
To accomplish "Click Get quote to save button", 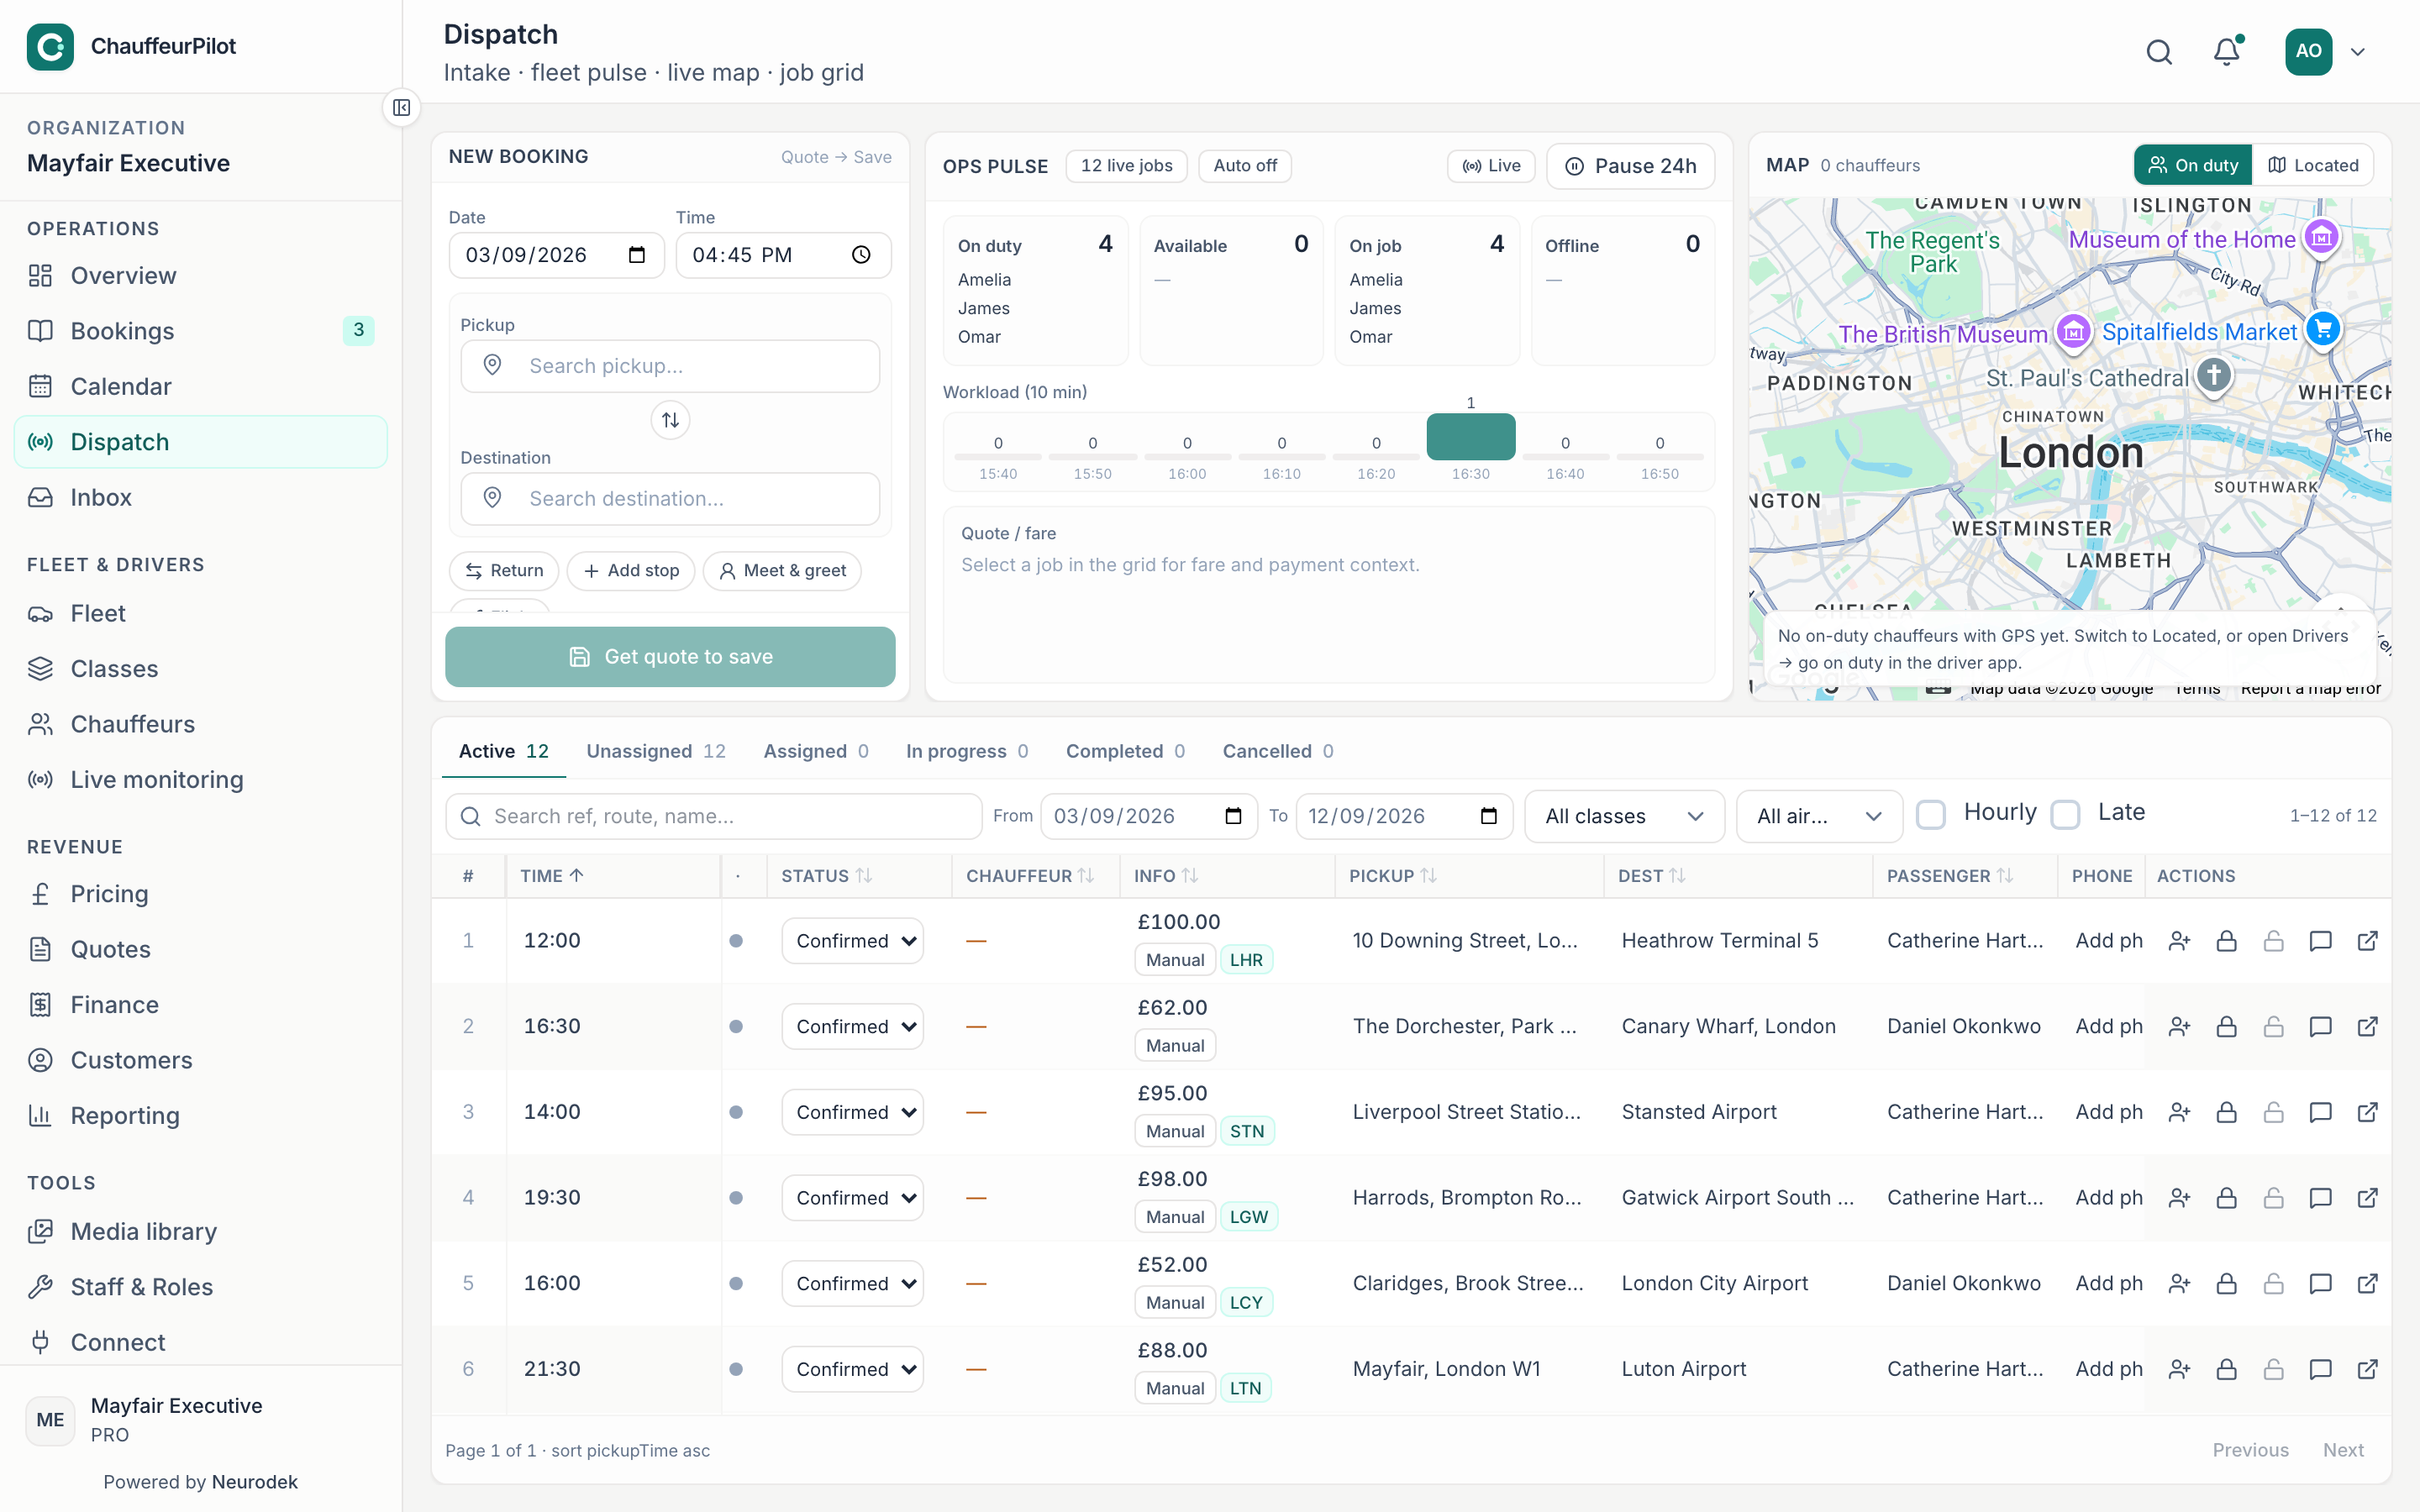I will tap(670, 657).
